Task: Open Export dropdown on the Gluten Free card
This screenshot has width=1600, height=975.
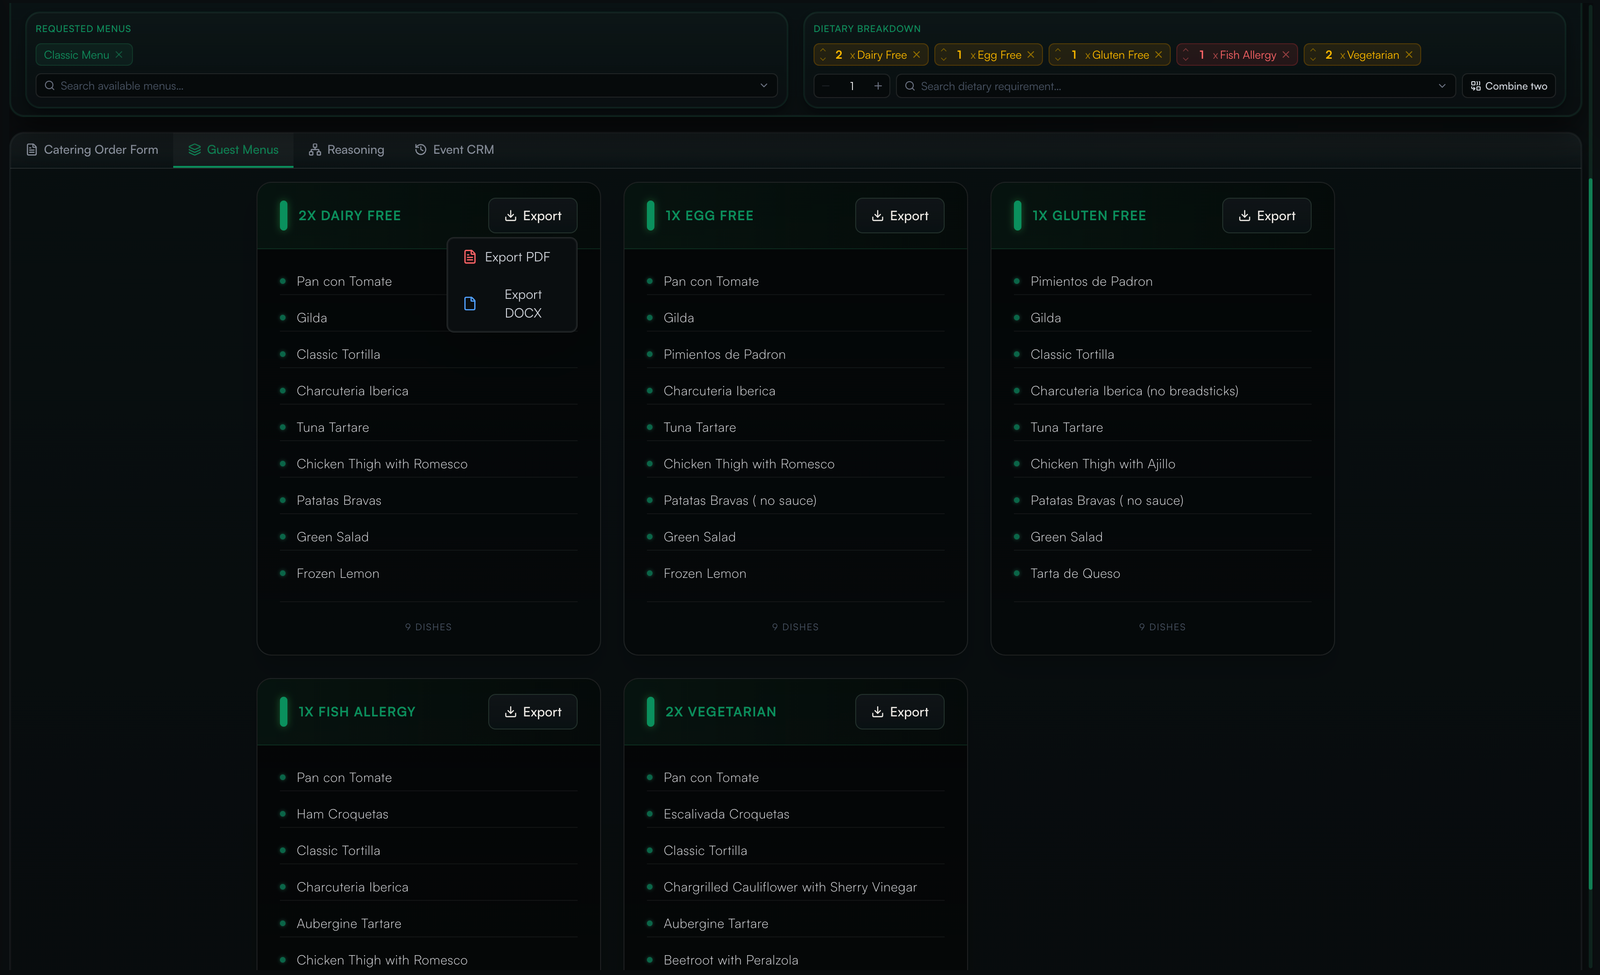Action: (1267, 216)
